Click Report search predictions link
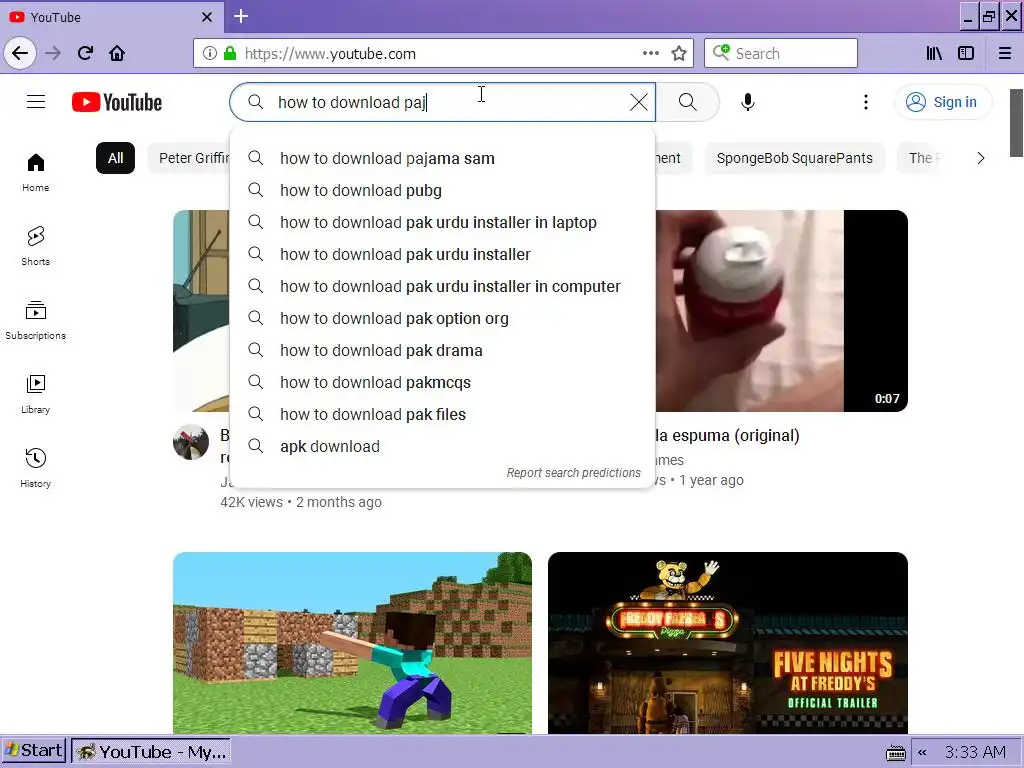This screenshot has width=1024, height=768. click(x=573, y=473)
